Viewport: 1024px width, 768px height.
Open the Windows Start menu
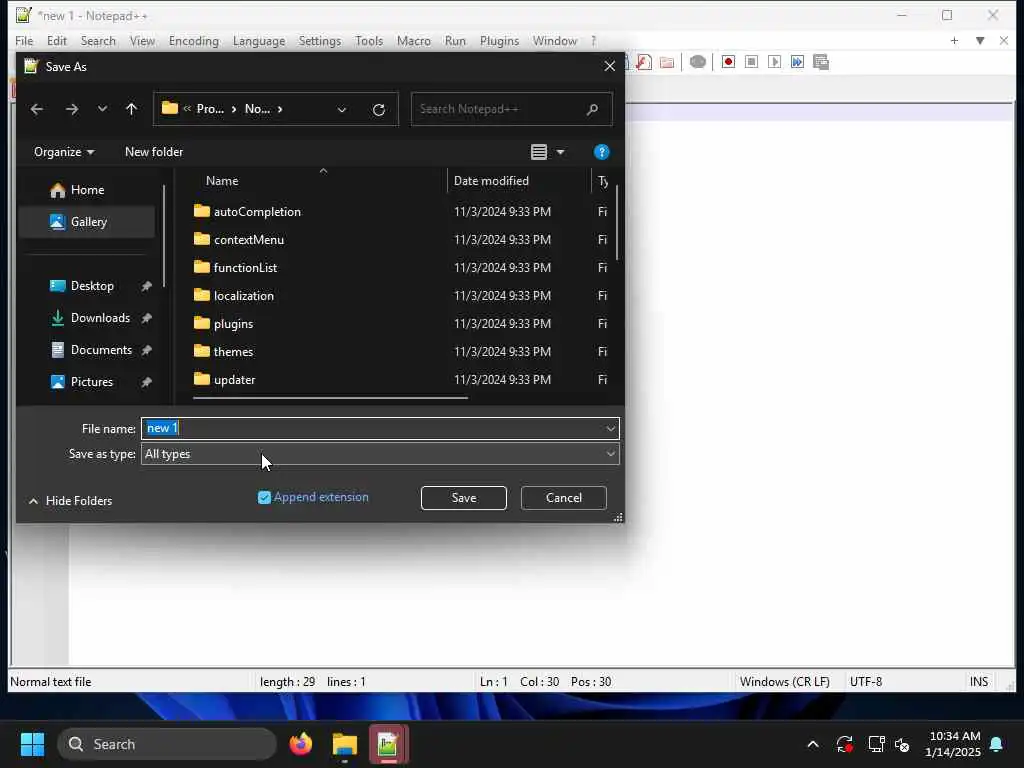pos(32,744)
